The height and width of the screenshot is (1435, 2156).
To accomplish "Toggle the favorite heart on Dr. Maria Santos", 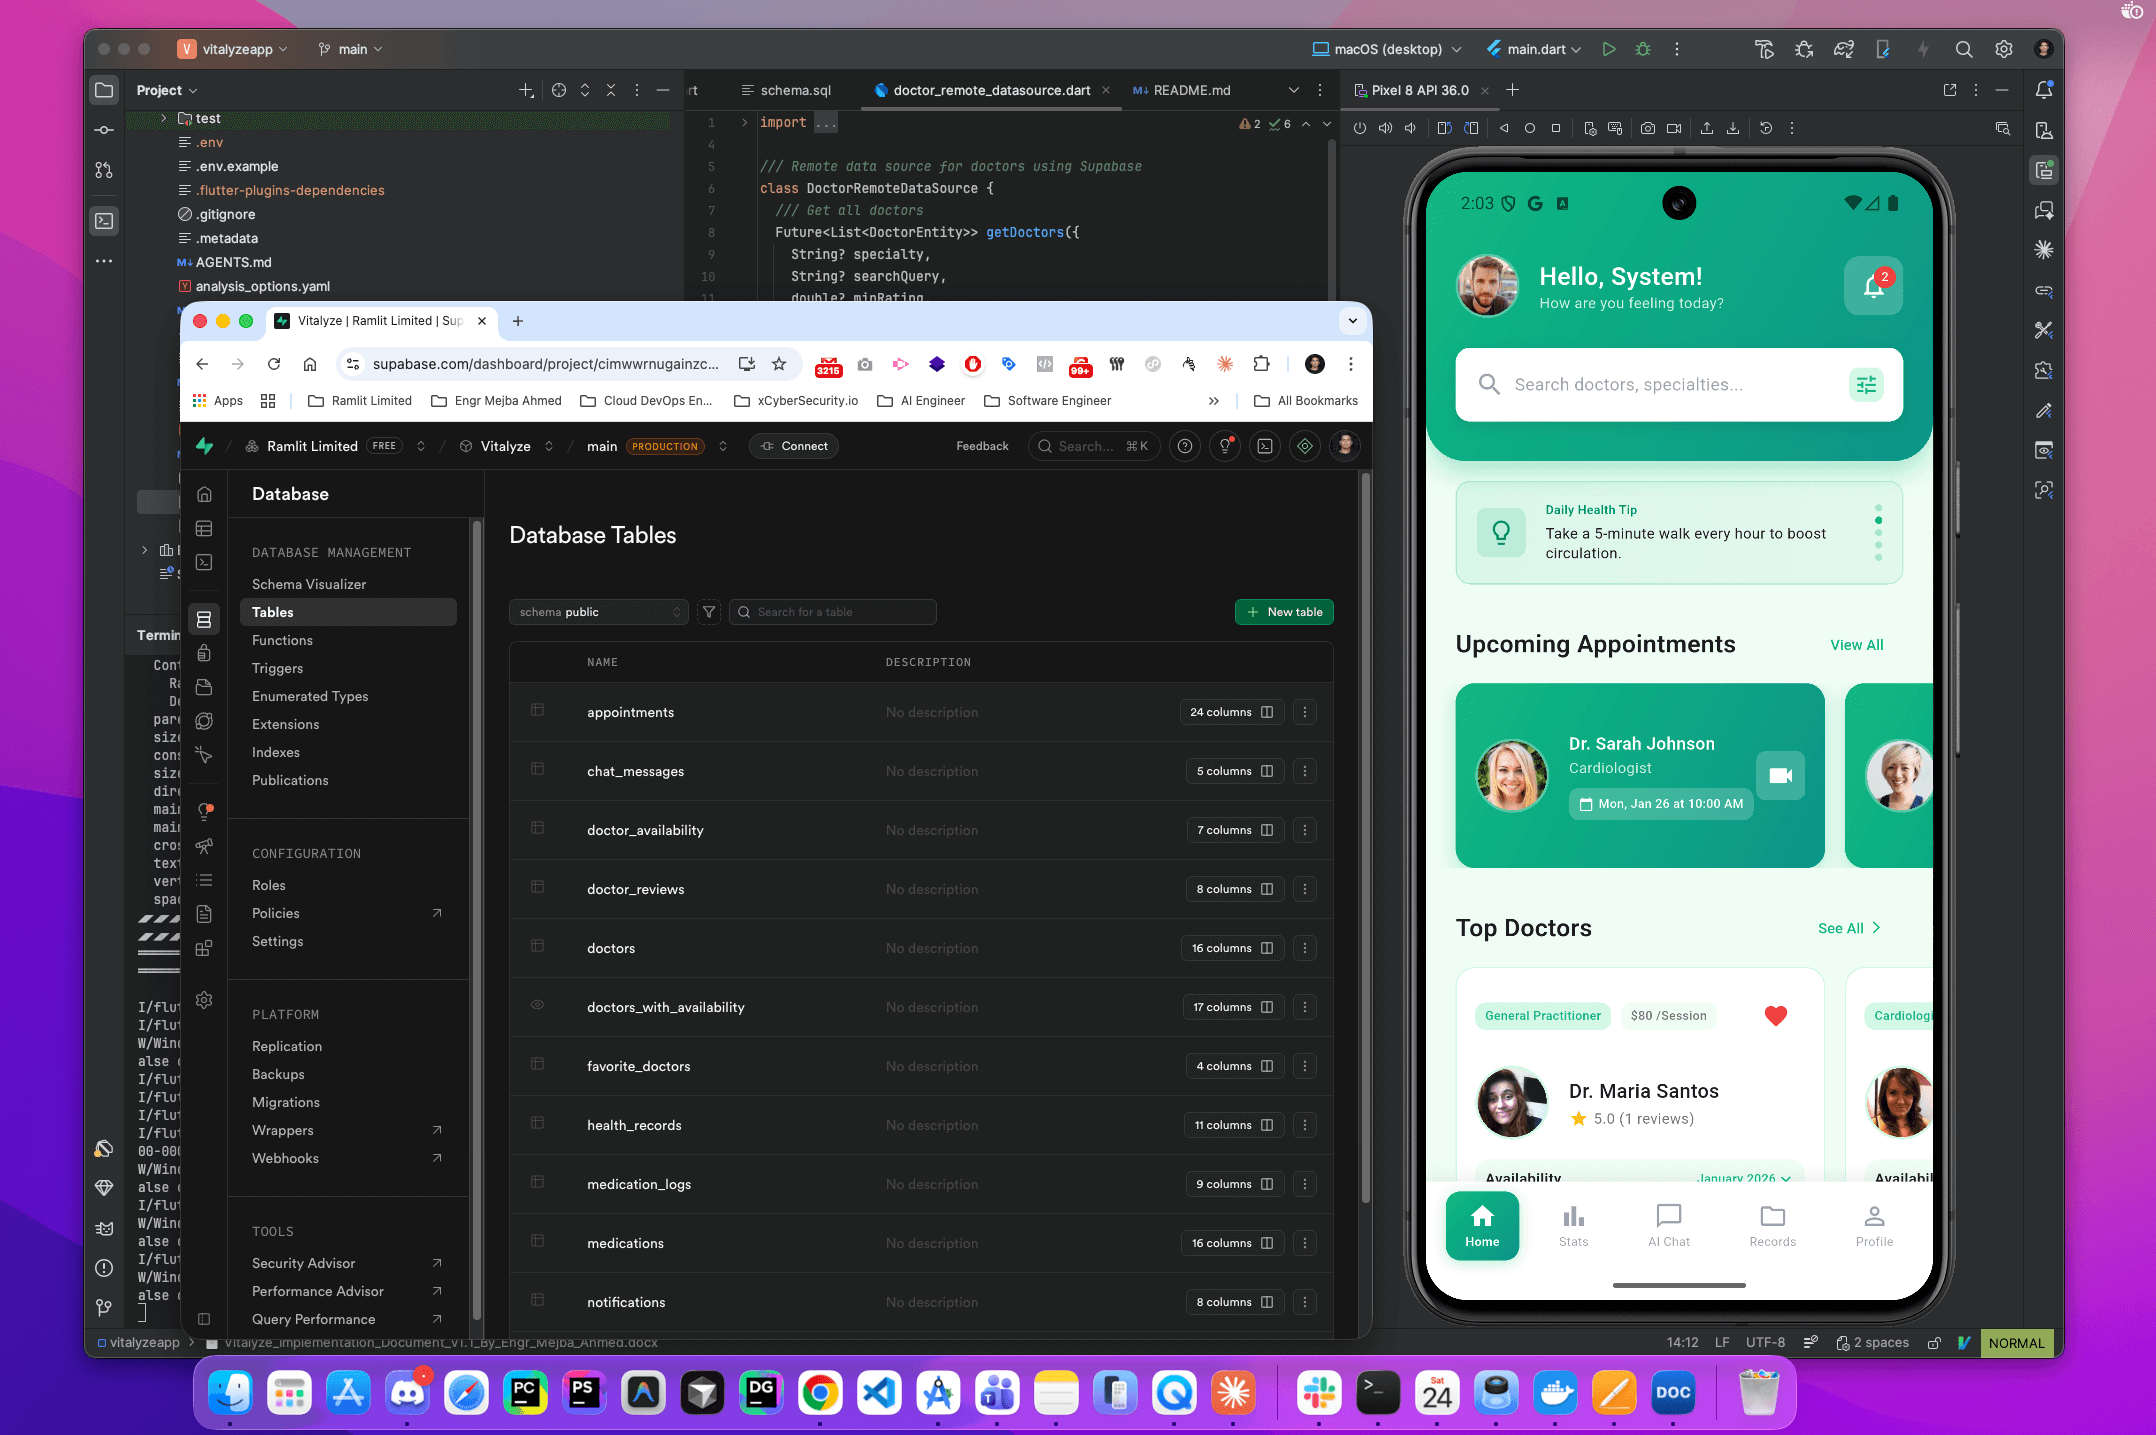I will pos(1777,1016).
